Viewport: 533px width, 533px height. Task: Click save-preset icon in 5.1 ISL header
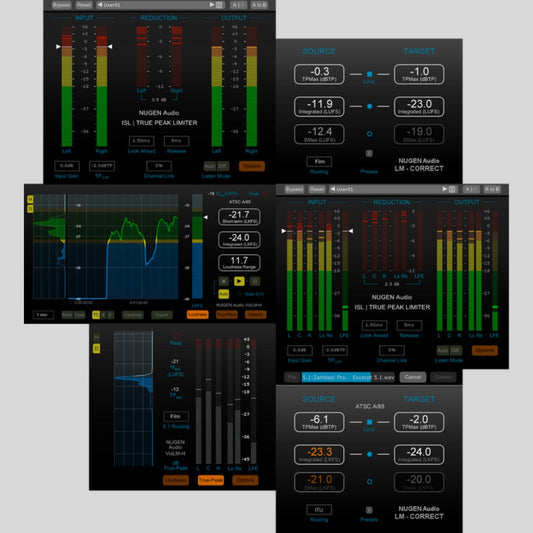pos(452,189)
